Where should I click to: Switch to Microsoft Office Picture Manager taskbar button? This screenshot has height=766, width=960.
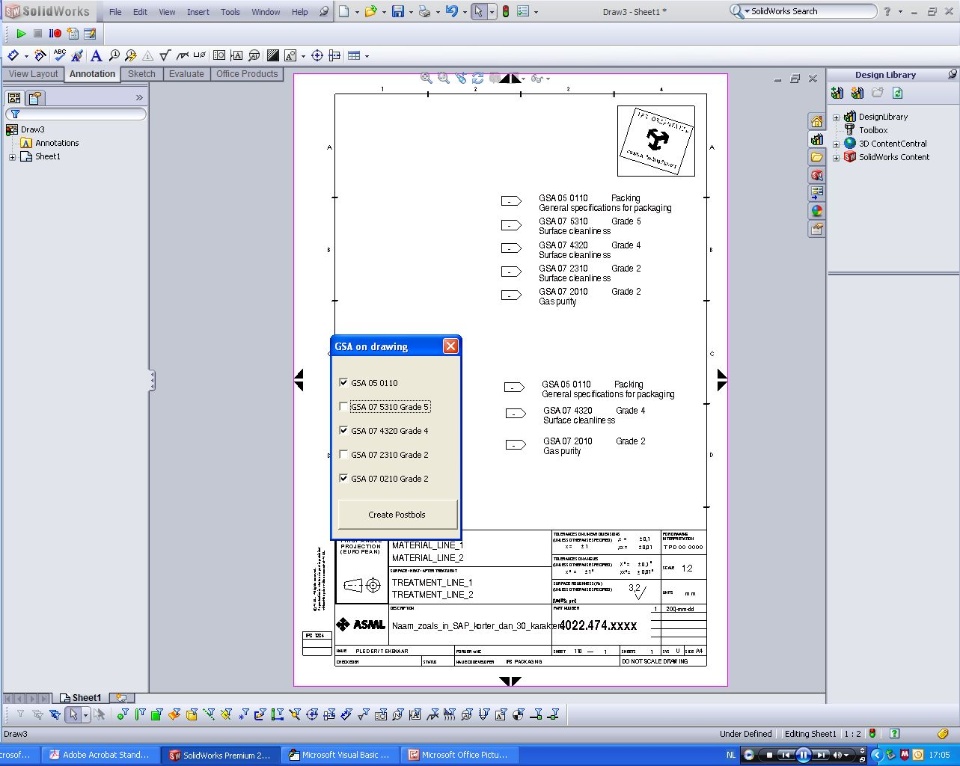(459, 755)
